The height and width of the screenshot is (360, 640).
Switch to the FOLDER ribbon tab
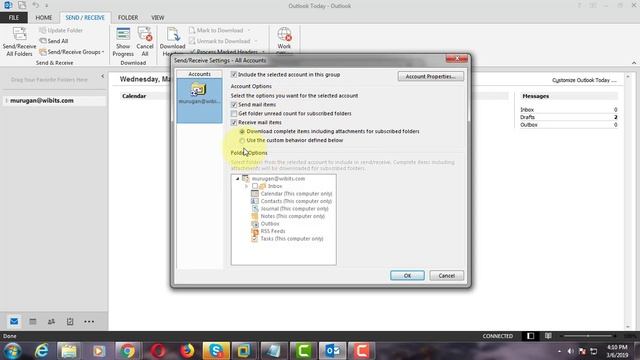click(x=128, y=18)
